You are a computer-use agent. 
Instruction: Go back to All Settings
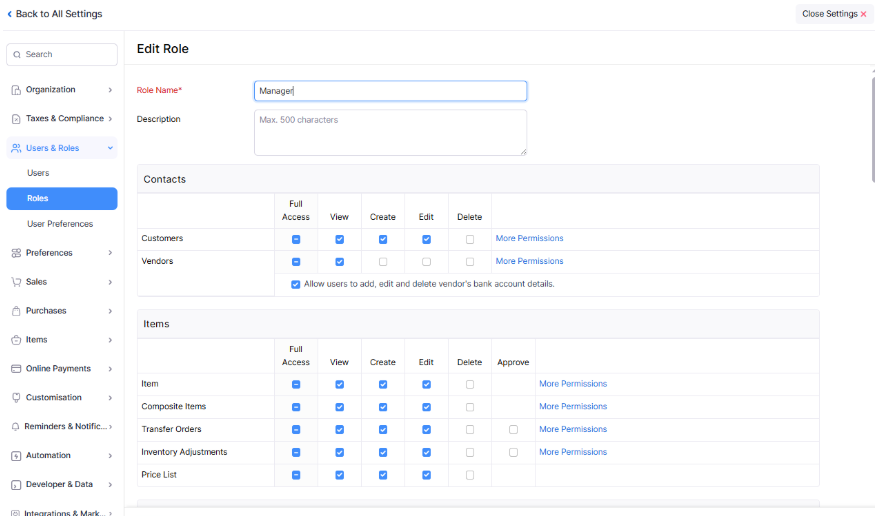point(55,14)
